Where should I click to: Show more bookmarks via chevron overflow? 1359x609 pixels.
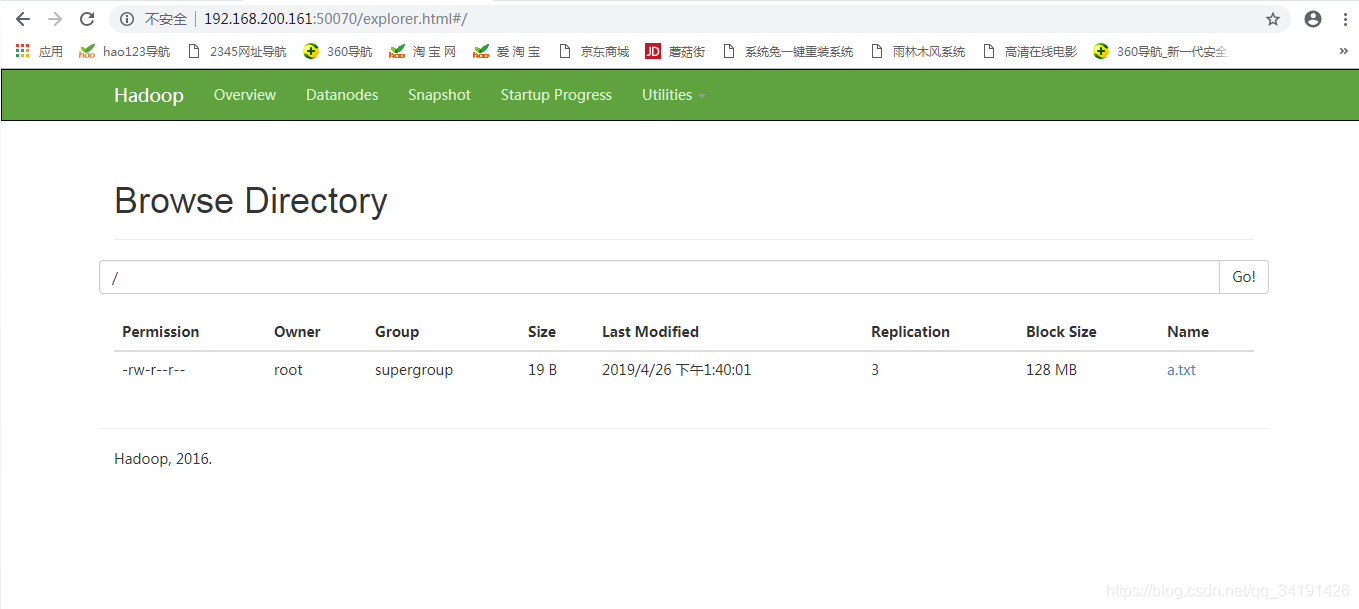[x=1343, y=51]
